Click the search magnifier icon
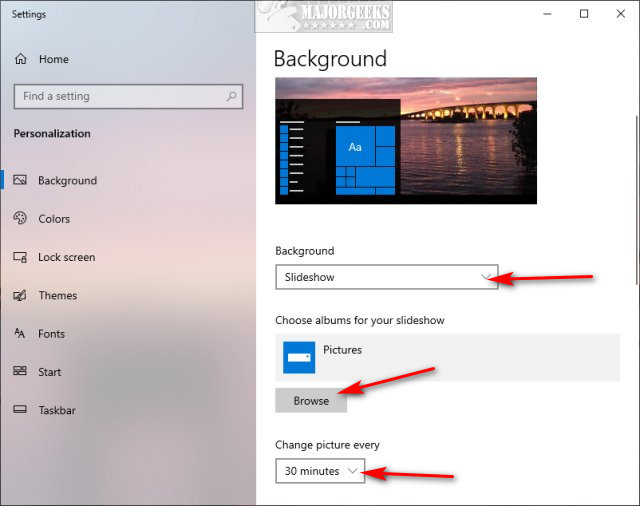This screenshot has height=506, width=640. [x=232, y=96]
